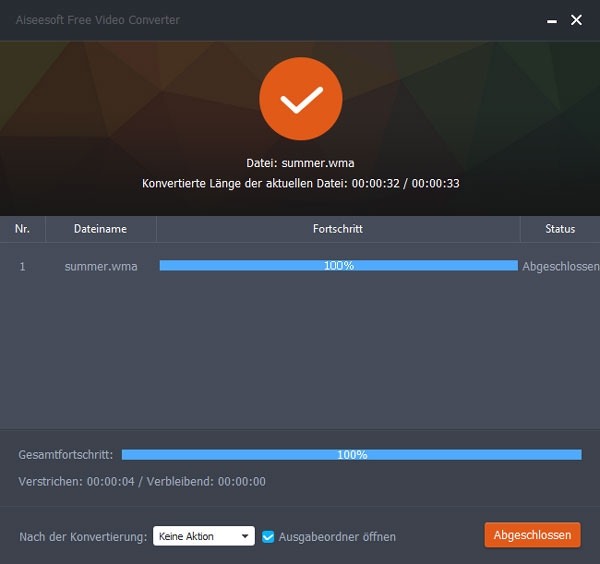The width and height of the screenshot is (600, 564).
Task: Click the Fortschritt column header
Action: [x=337, y=229]
